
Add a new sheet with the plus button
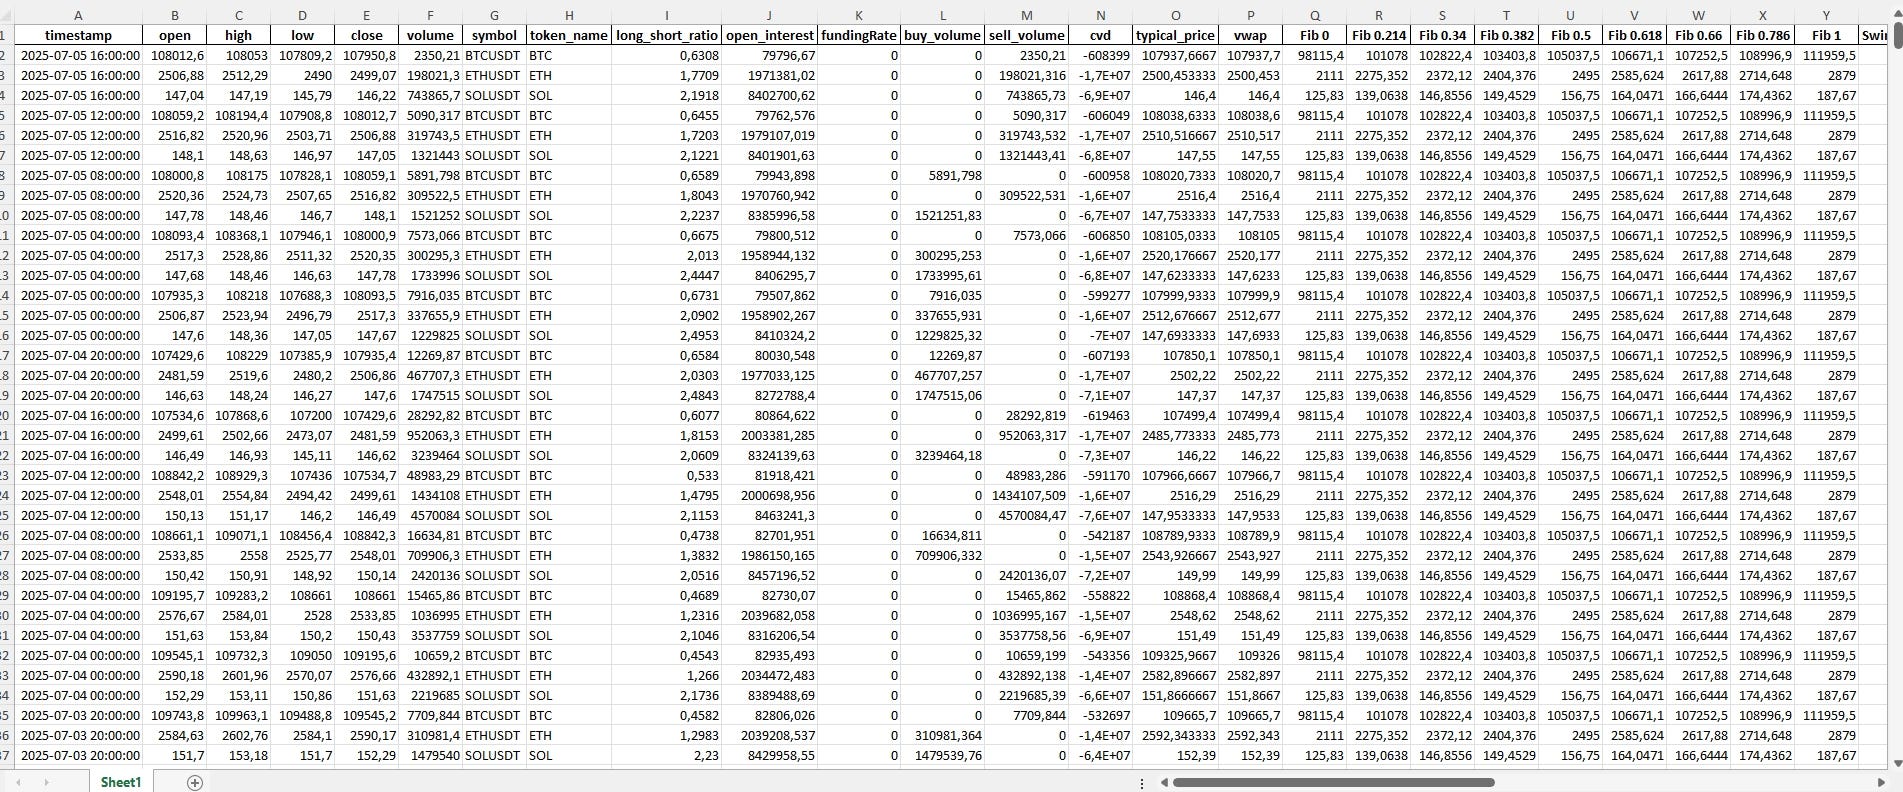[195, 782]
